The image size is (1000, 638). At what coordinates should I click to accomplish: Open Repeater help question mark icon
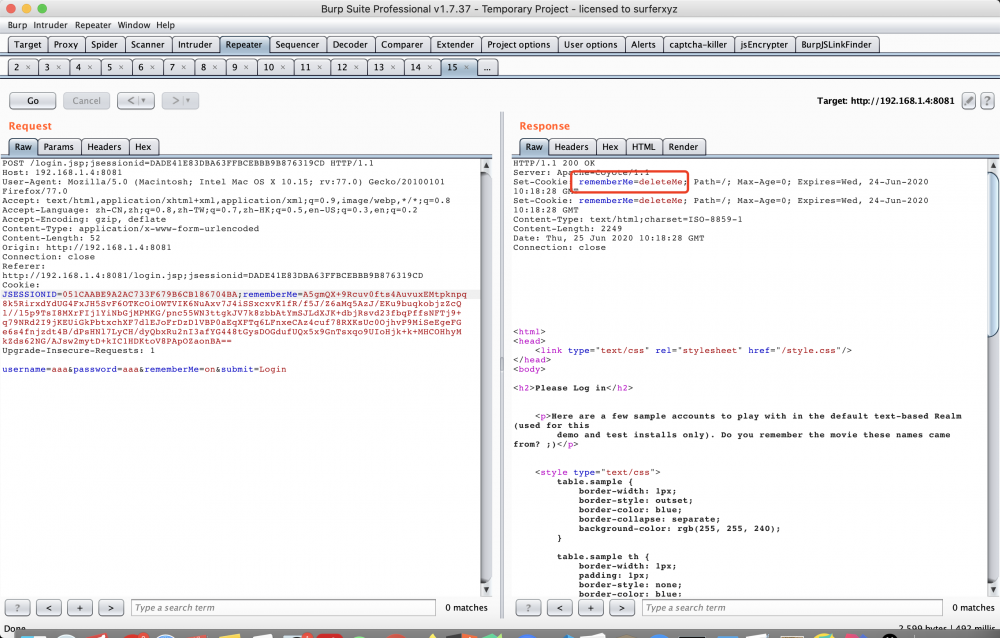coord(987,101)
